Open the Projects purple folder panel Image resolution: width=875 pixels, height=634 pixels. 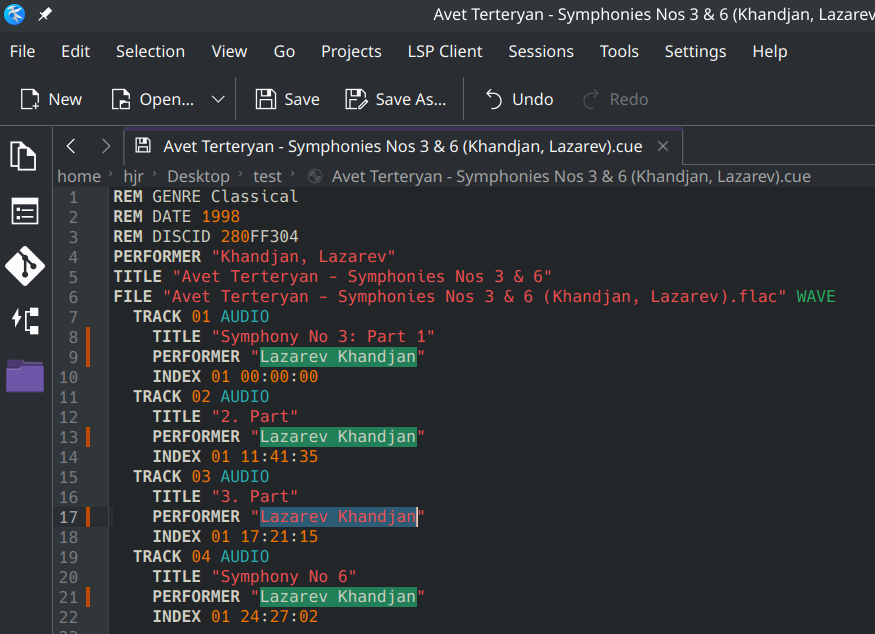pyautogui.click(x=25, y=376)
